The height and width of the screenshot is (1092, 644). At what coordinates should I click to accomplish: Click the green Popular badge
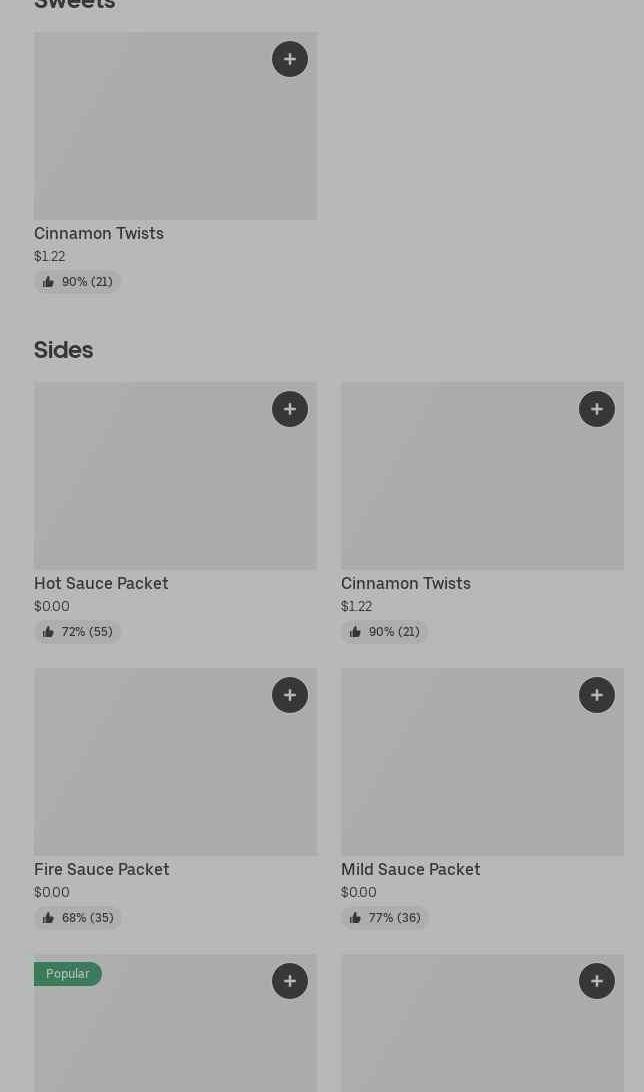tap(67, 974)
